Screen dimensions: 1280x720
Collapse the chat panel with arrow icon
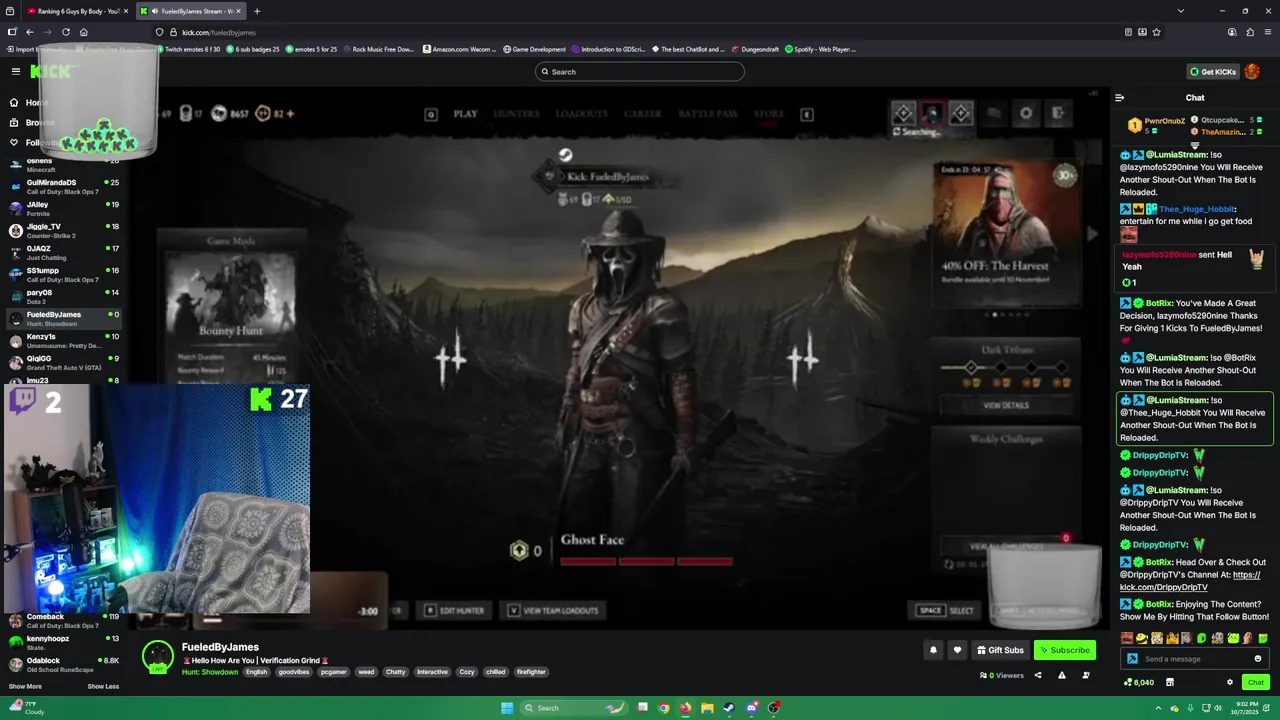point(1119,97)
